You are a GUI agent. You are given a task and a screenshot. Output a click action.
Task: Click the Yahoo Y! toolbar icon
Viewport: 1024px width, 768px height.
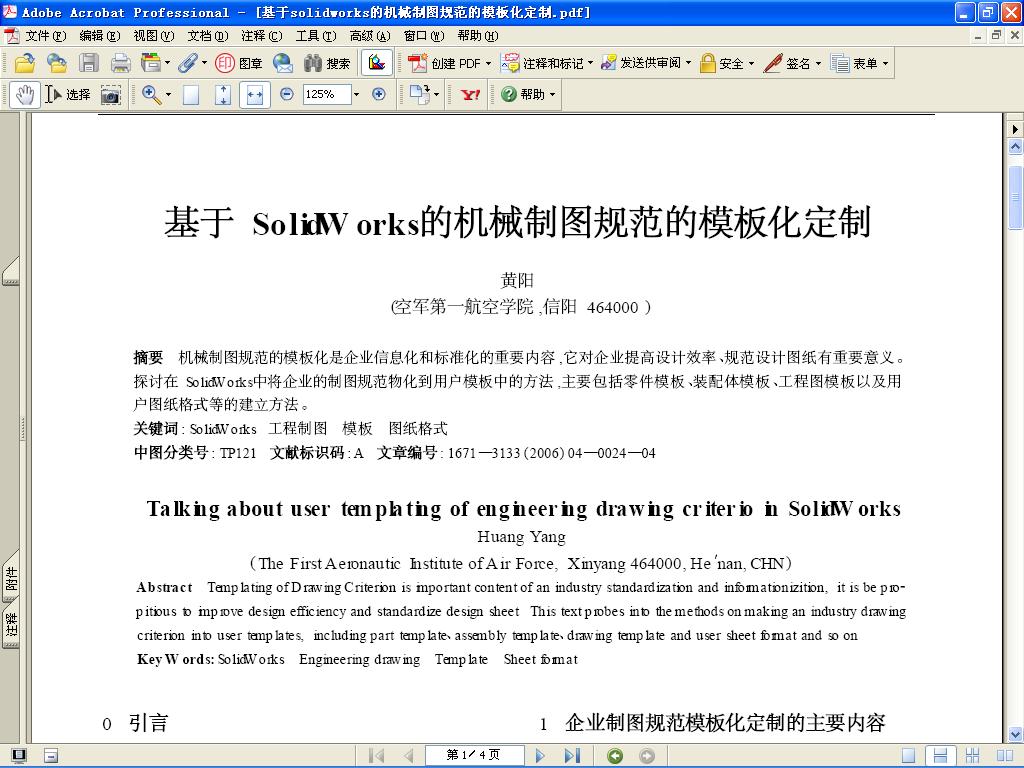[470, 95]
